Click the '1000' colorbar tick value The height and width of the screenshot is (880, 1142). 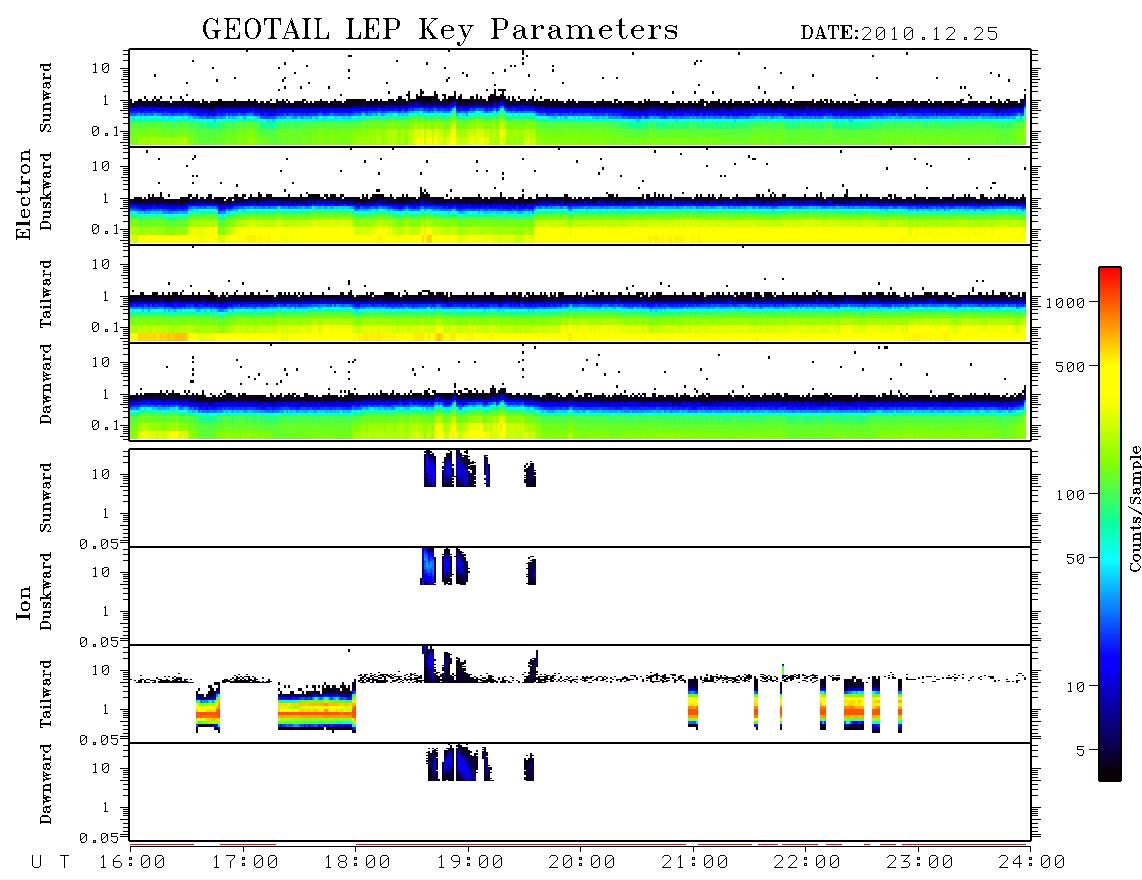[x=1064, y=303]
